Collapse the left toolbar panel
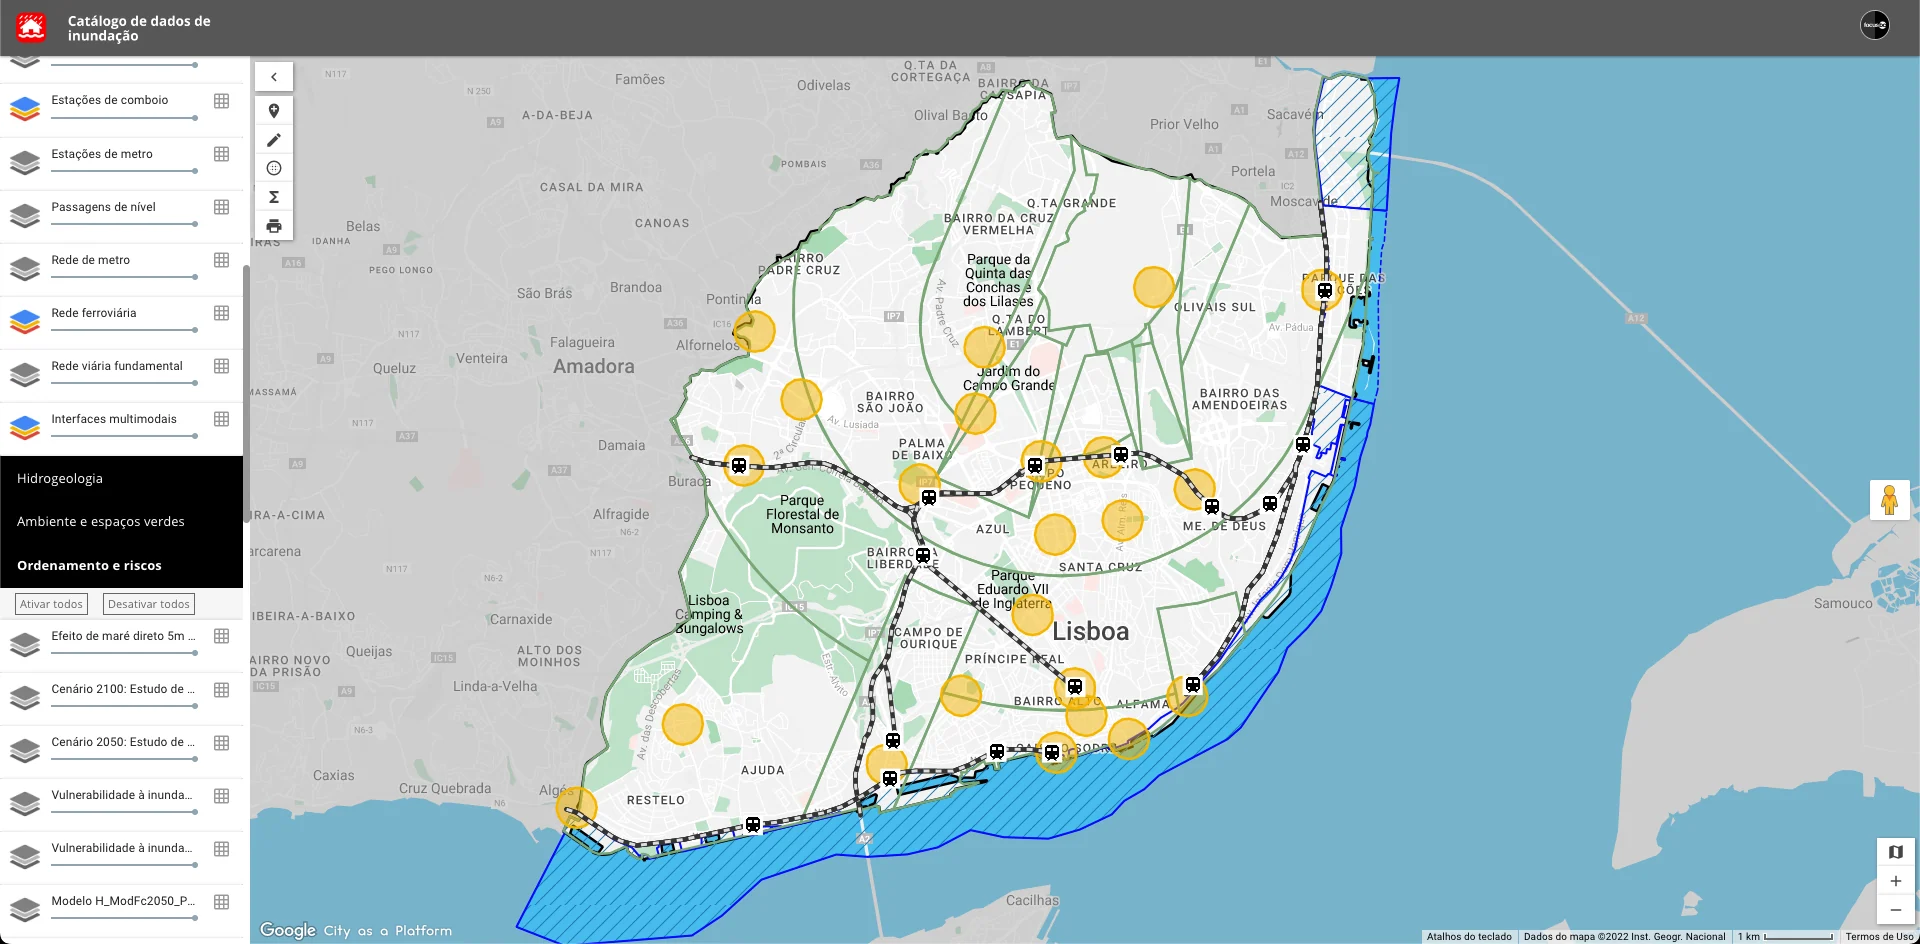This screenshot has width=1920, height=944. 274,77
